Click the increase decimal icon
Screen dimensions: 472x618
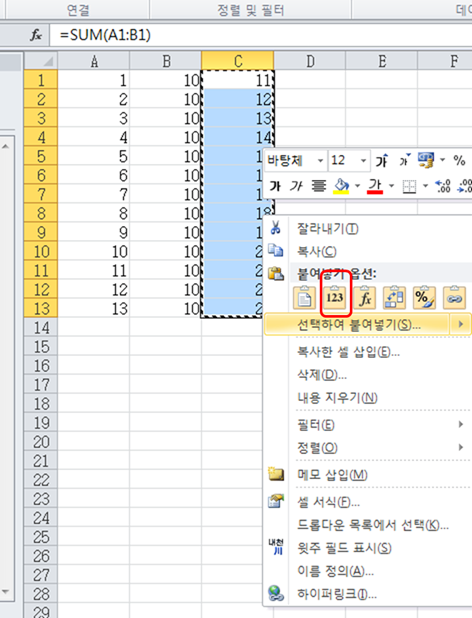[x=442, y=186]
